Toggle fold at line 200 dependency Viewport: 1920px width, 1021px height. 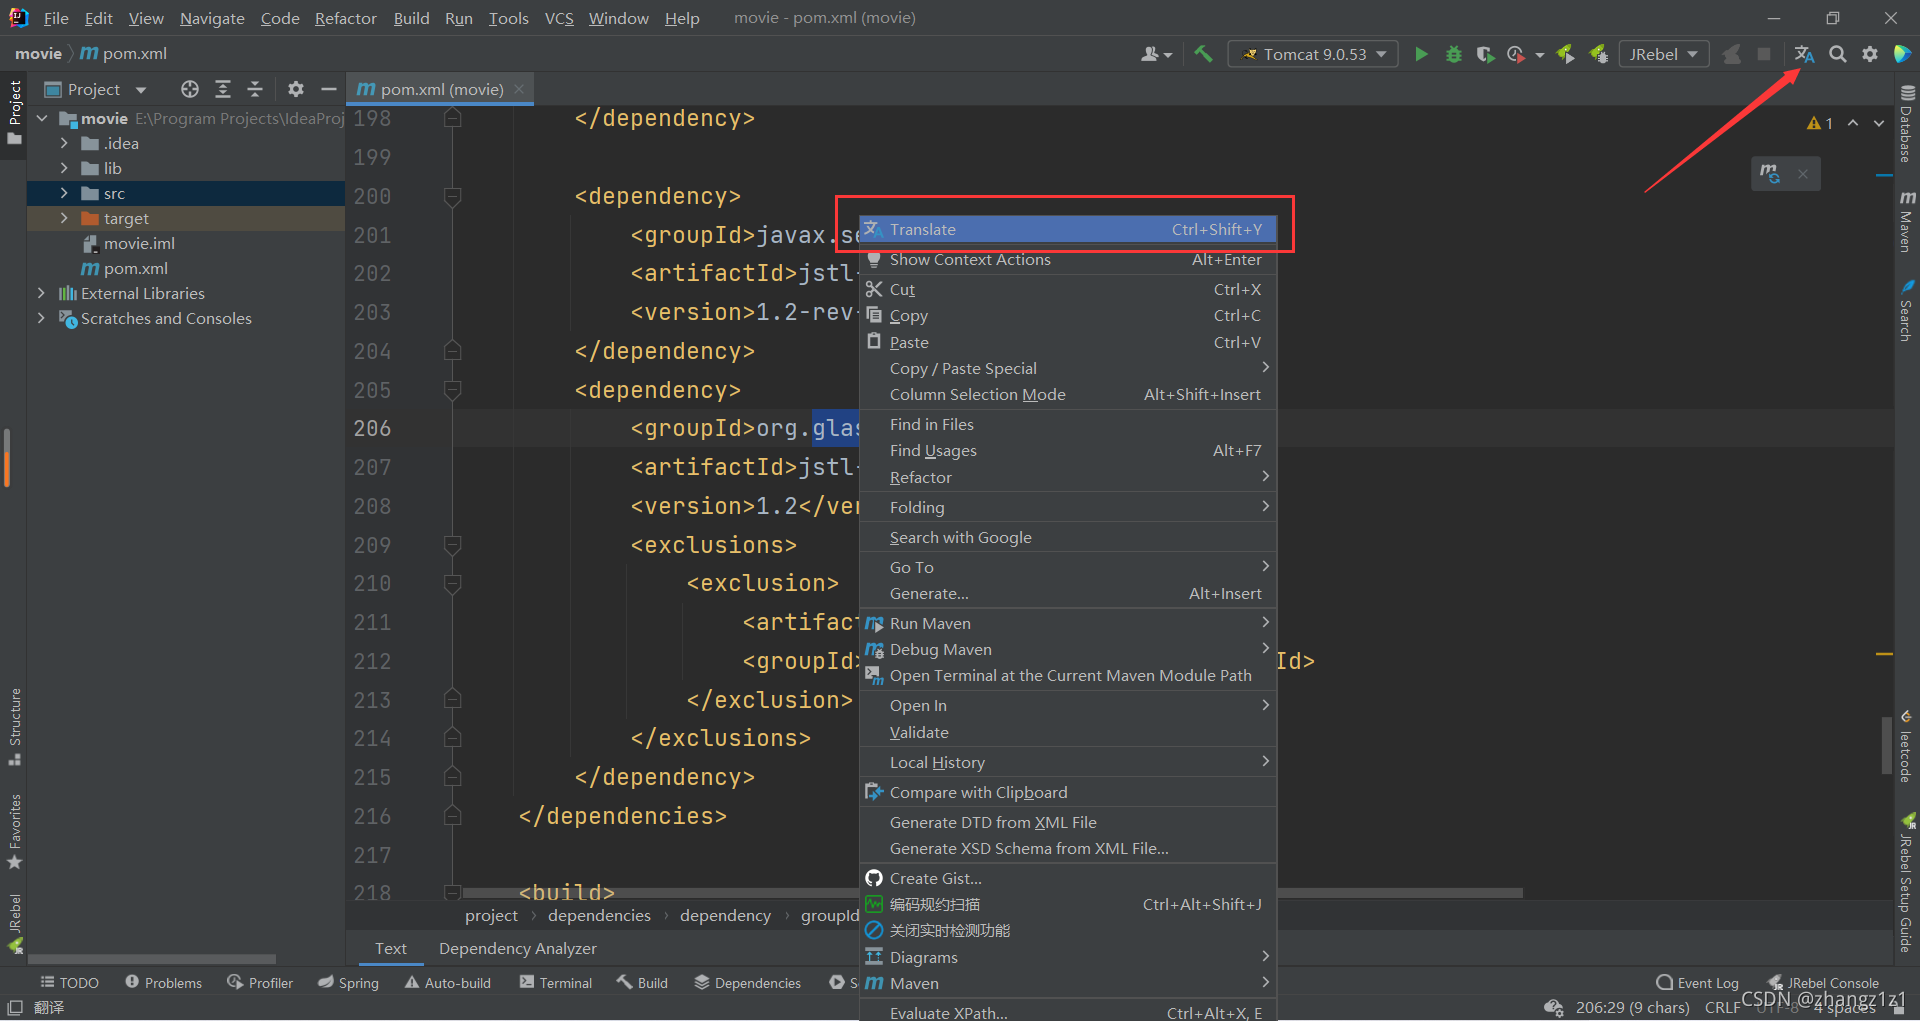[453, 196]
